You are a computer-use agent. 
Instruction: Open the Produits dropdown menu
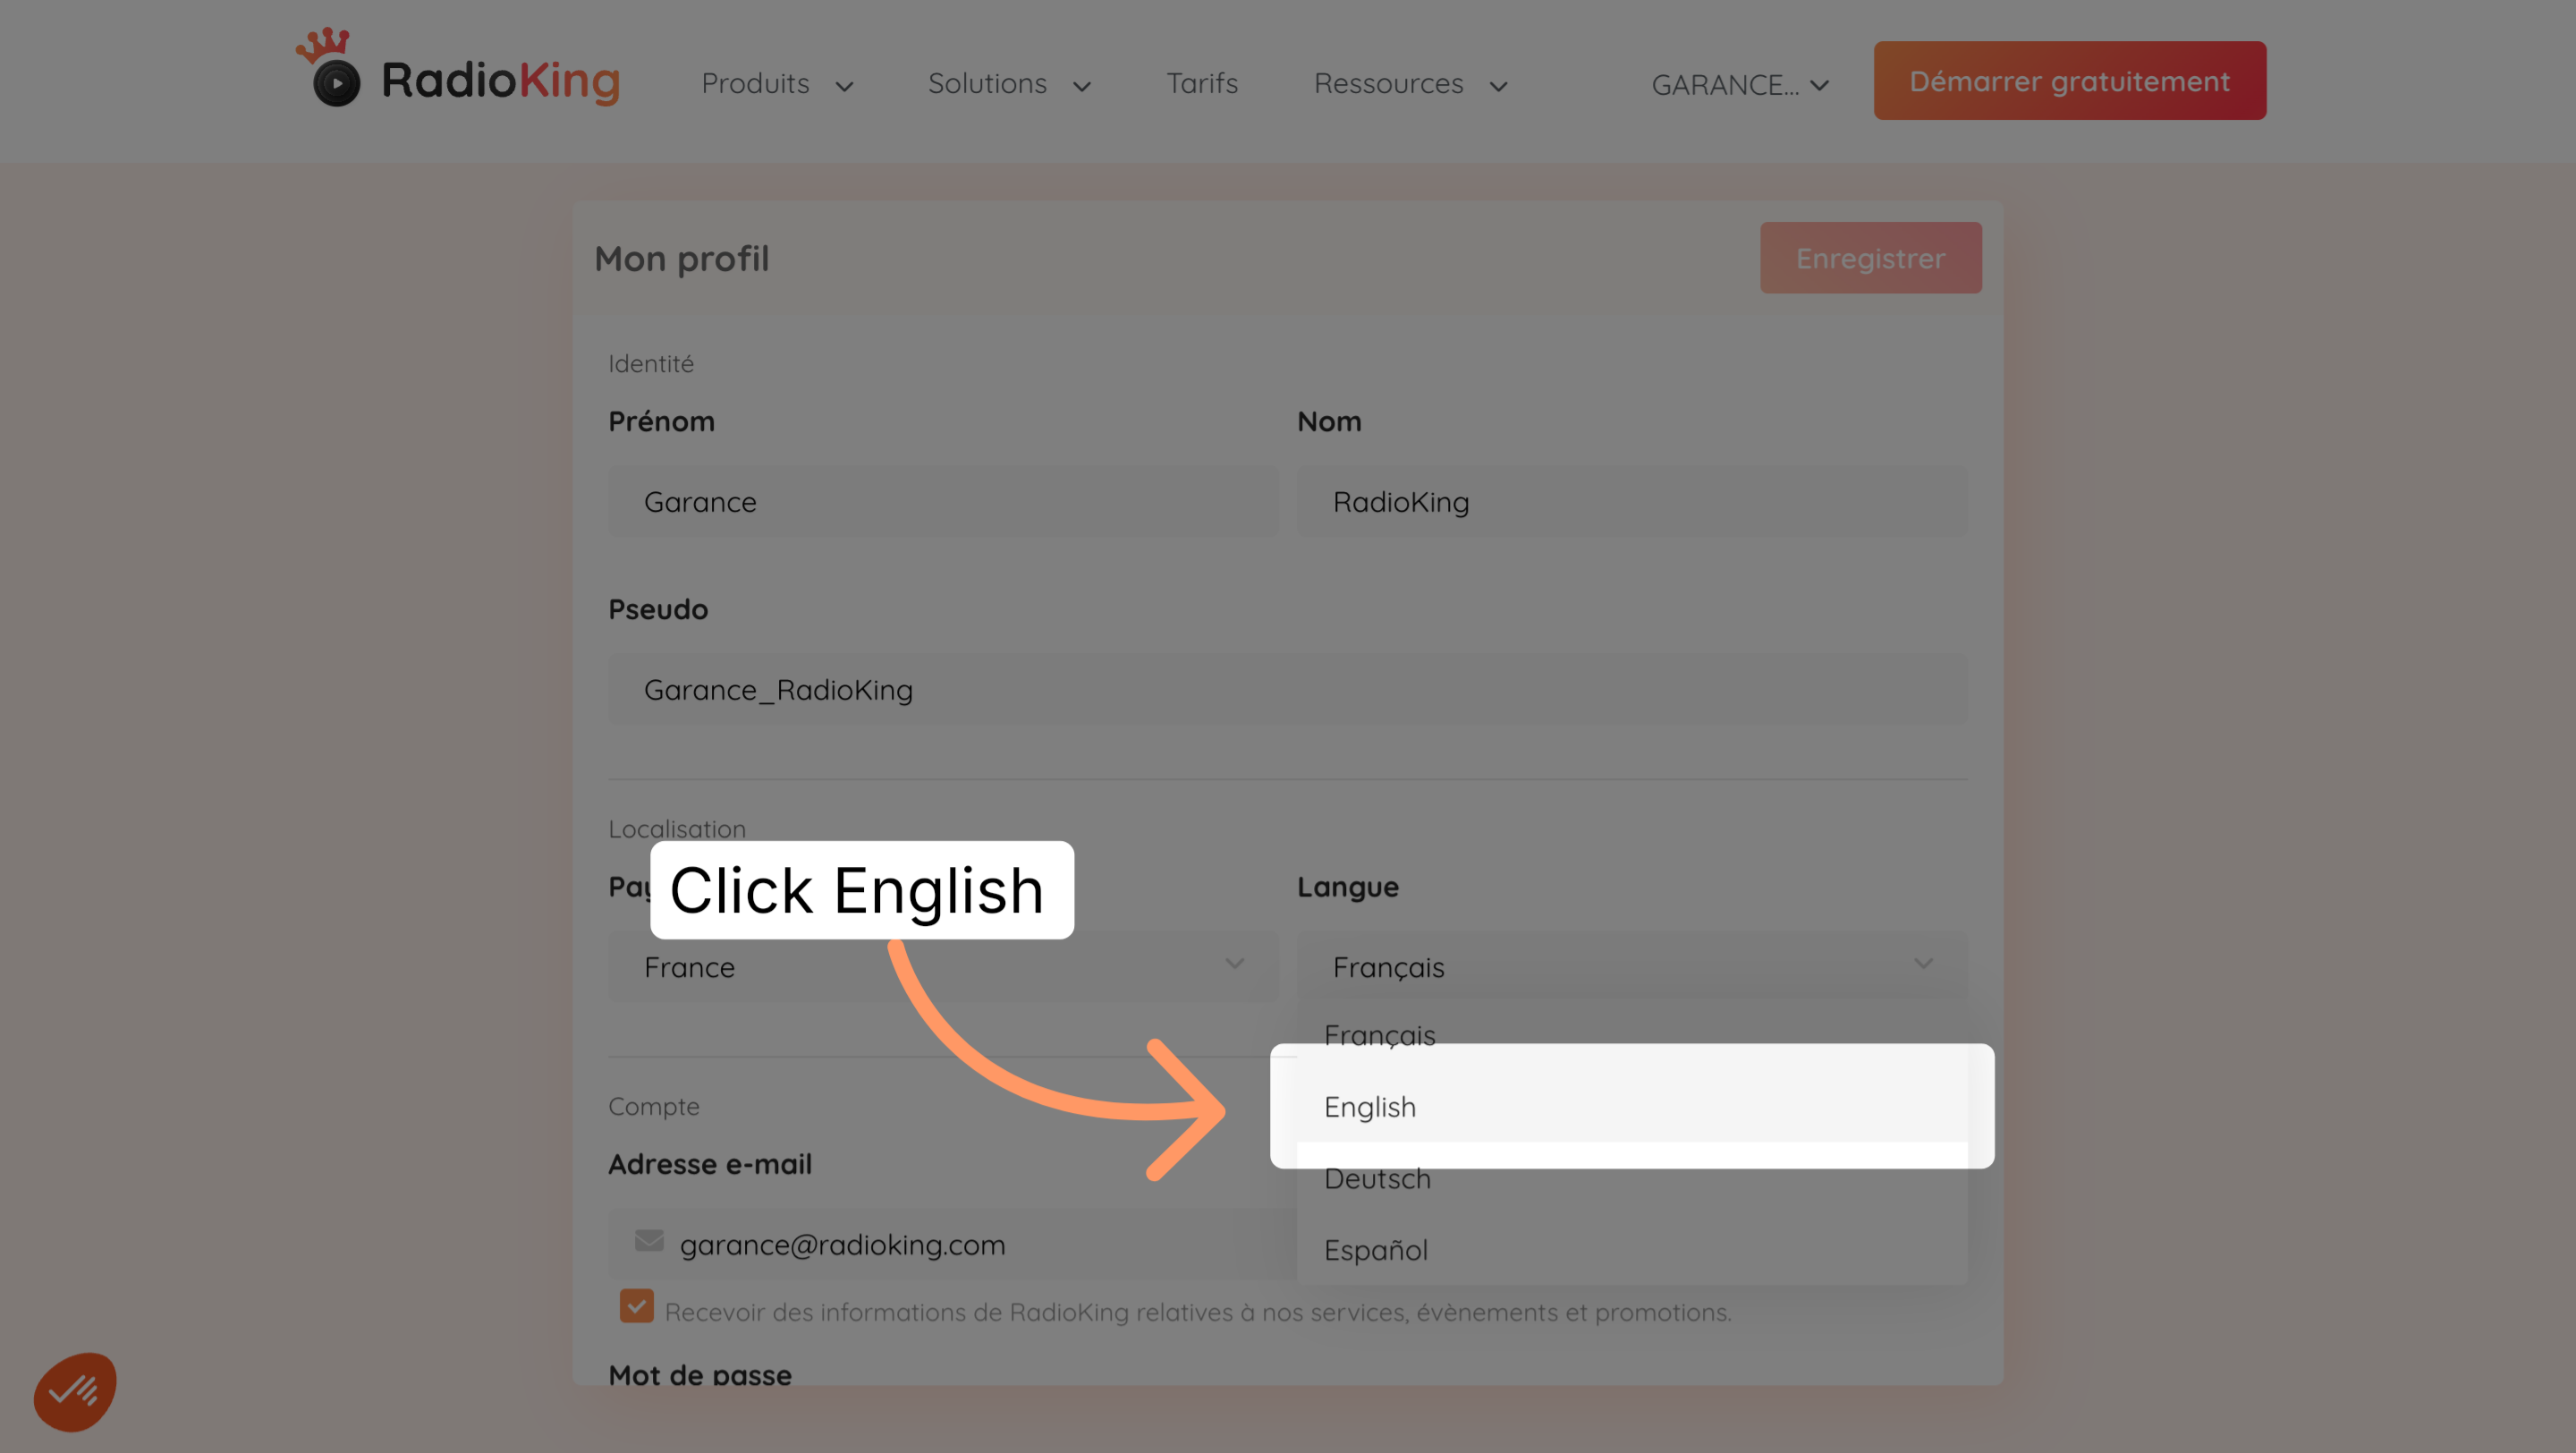(777, 84)
